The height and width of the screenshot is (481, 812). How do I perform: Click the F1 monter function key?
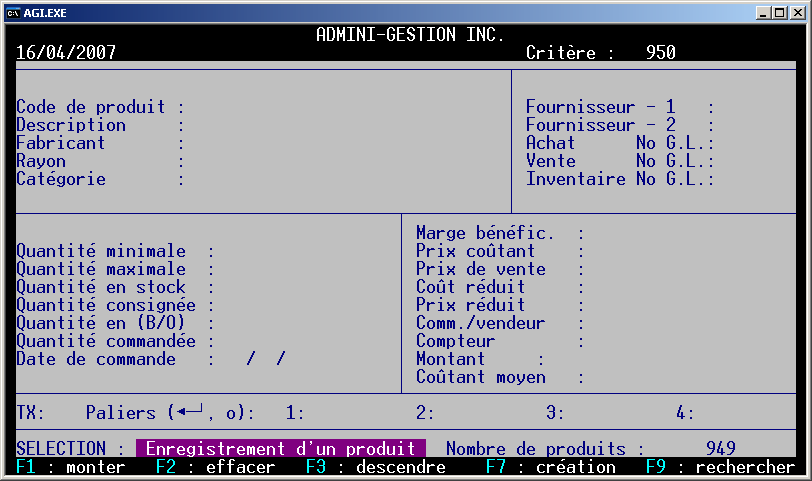pyautogui.click(x=70, y=467)
